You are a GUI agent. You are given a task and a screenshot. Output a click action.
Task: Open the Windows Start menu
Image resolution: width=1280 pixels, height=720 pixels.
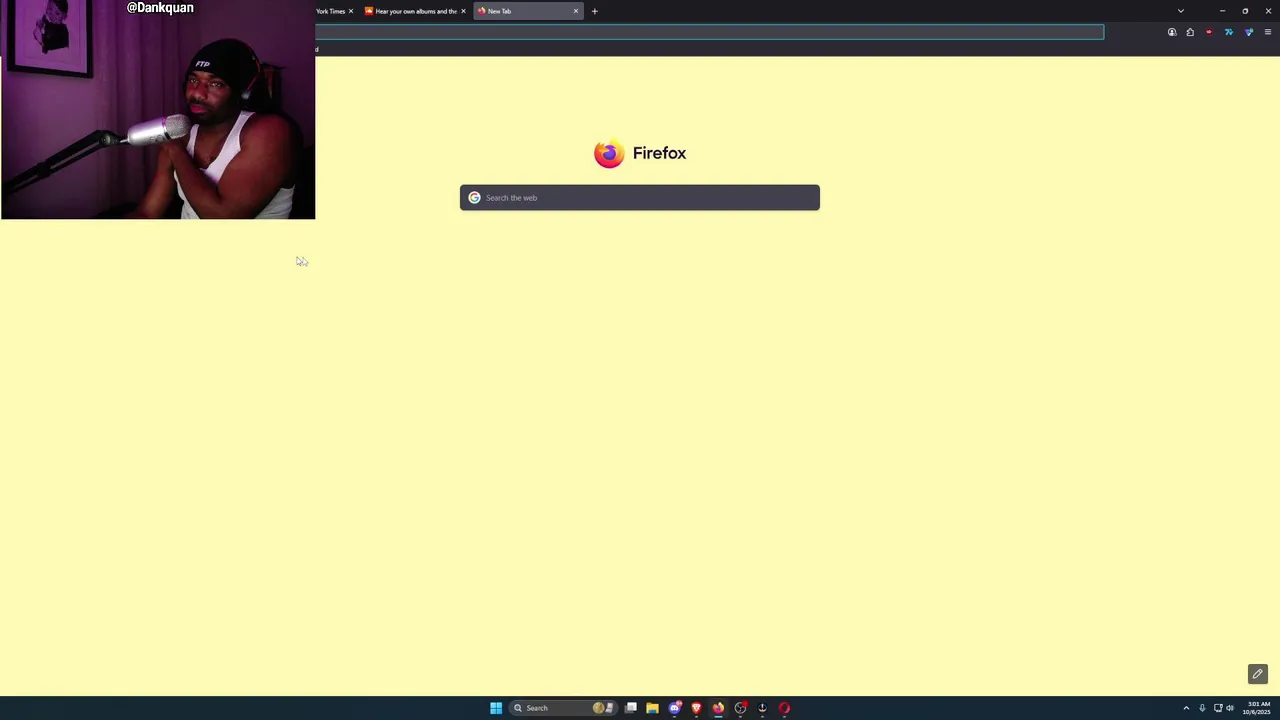[x=496, y=708]
